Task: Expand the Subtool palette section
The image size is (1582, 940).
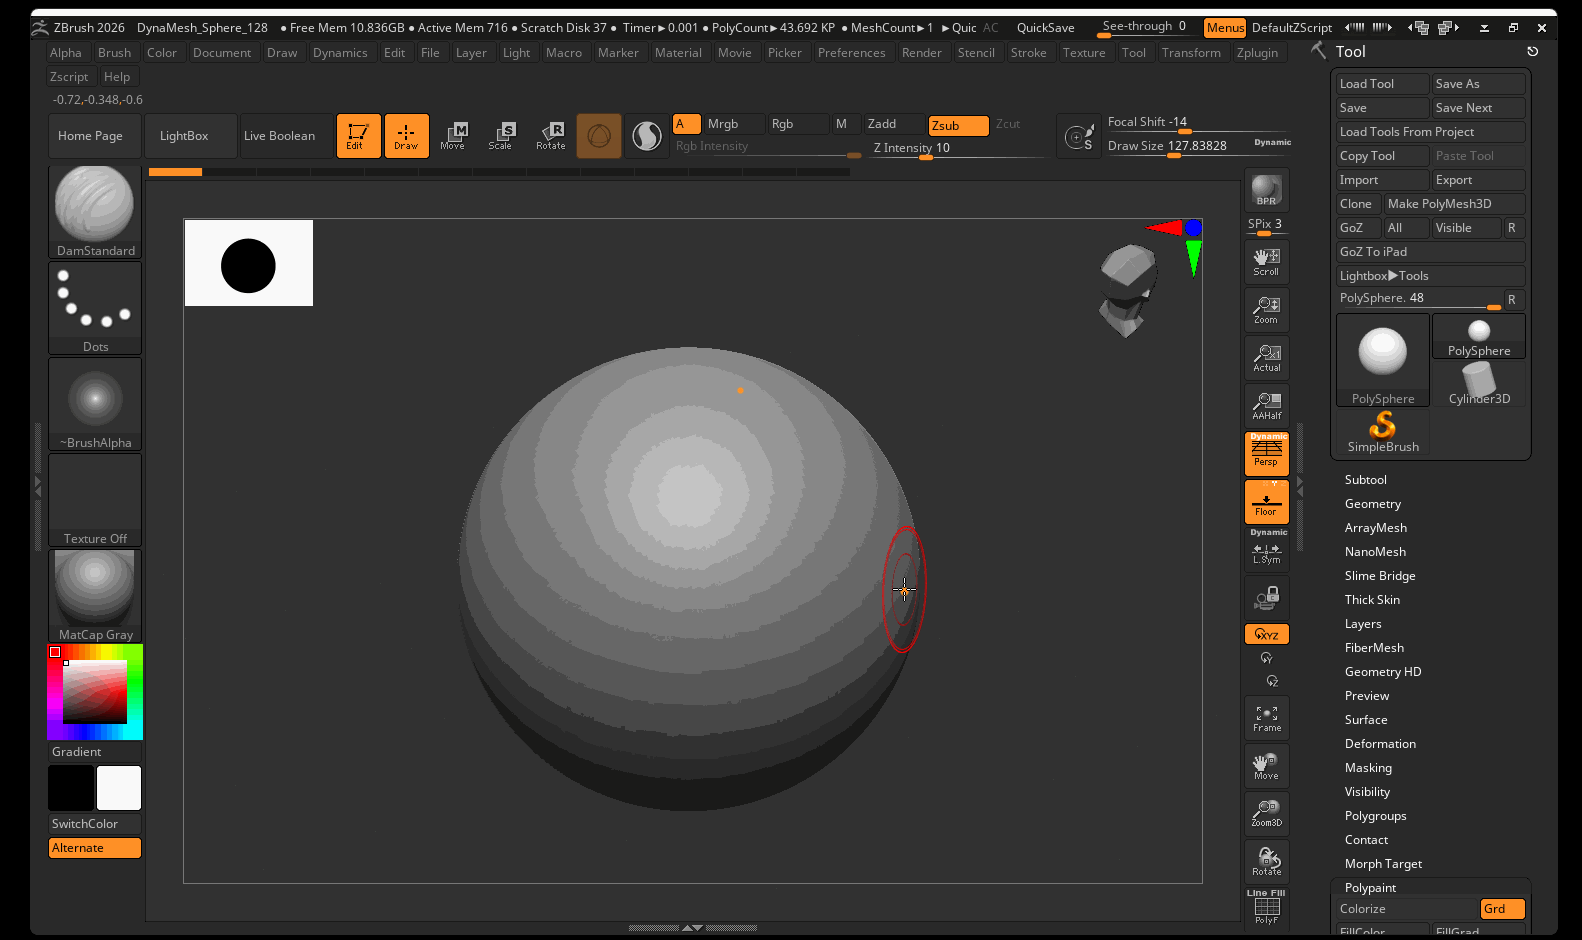Action: click(x=1365, y=480)
